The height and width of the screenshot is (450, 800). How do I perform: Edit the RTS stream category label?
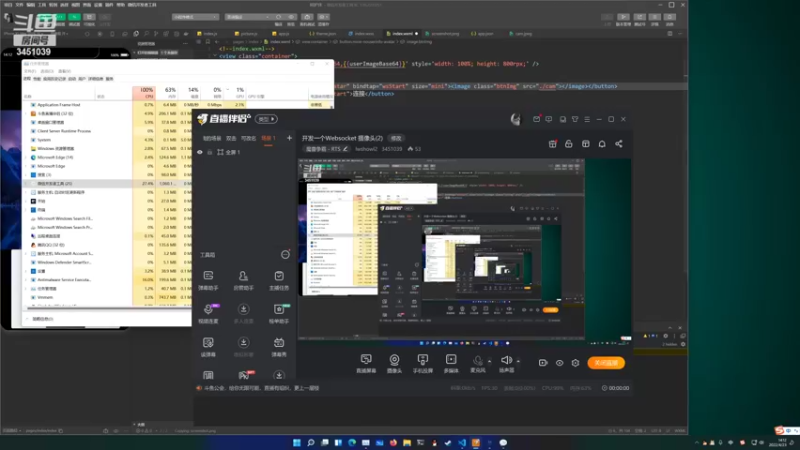327,149
